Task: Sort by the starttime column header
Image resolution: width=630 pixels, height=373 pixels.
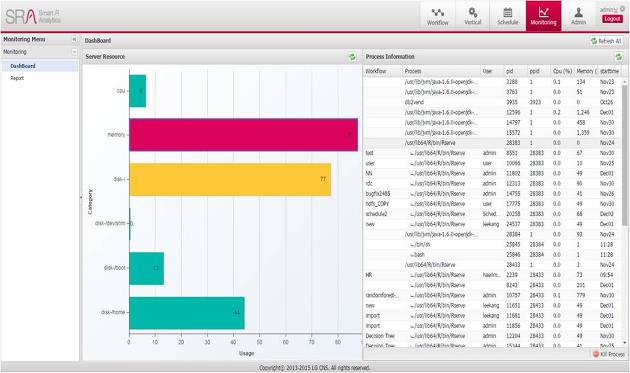Action: point(609,71)
